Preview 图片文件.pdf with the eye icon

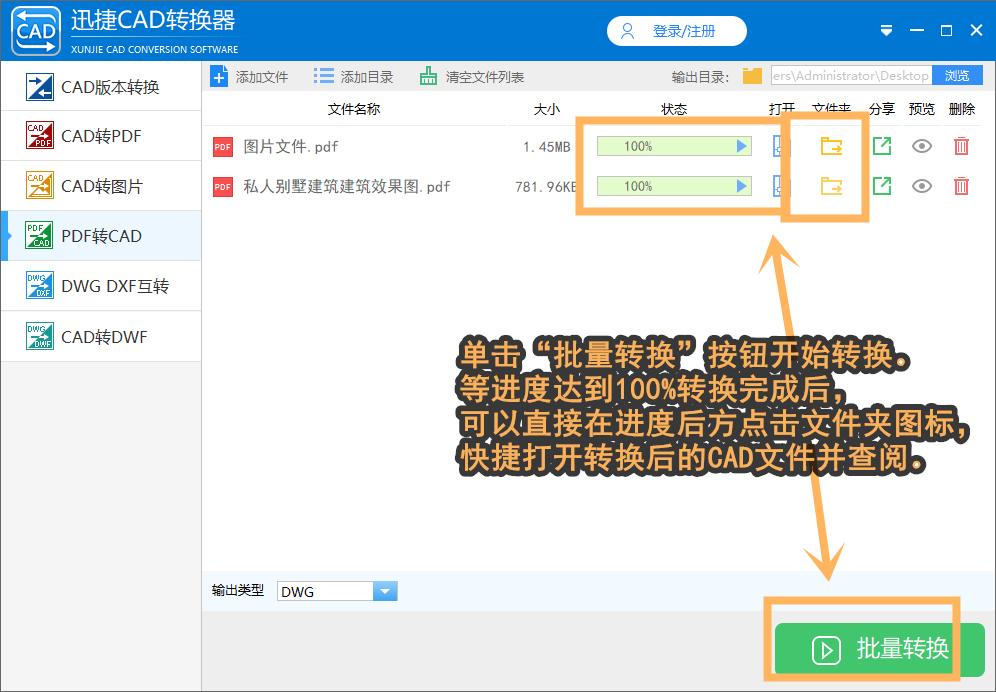[x=921, y=146]
